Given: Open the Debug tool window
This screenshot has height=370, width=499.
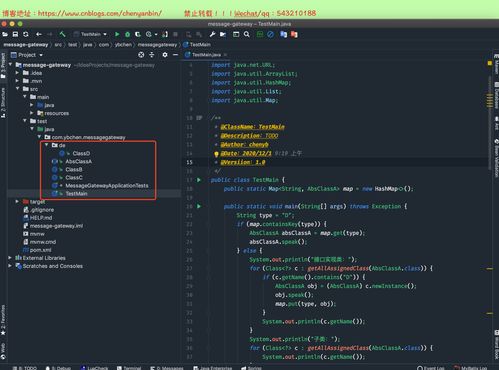Looking at the screenshot, I should 58,368.
